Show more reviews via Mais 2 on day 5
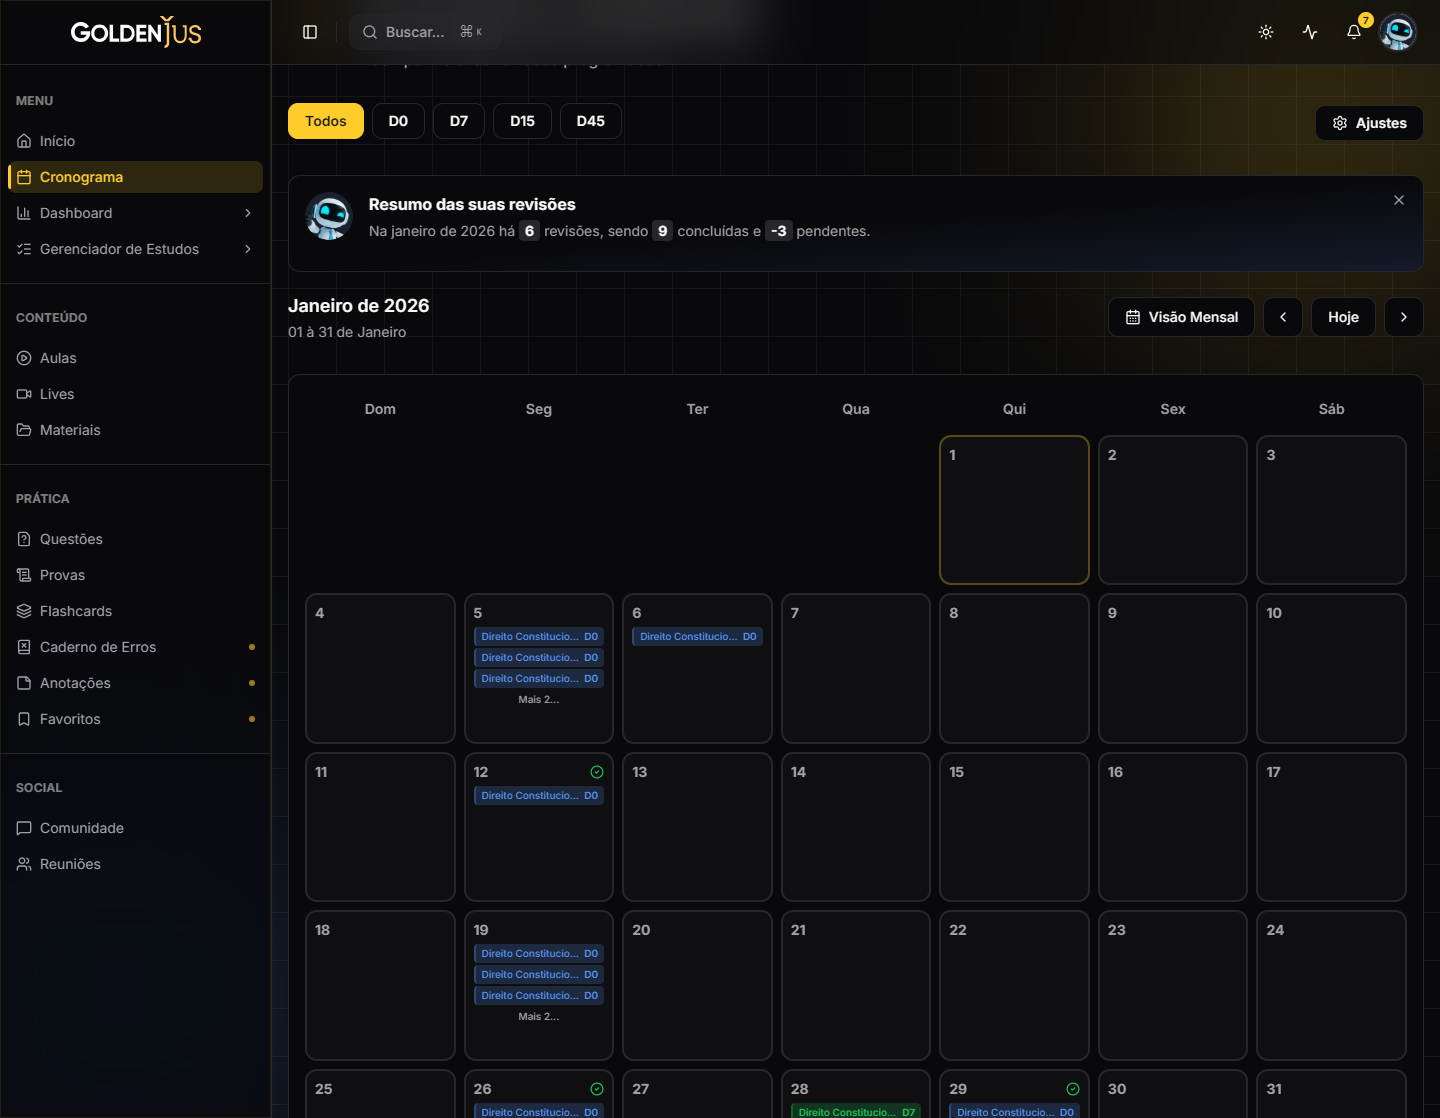 point(539,700)
